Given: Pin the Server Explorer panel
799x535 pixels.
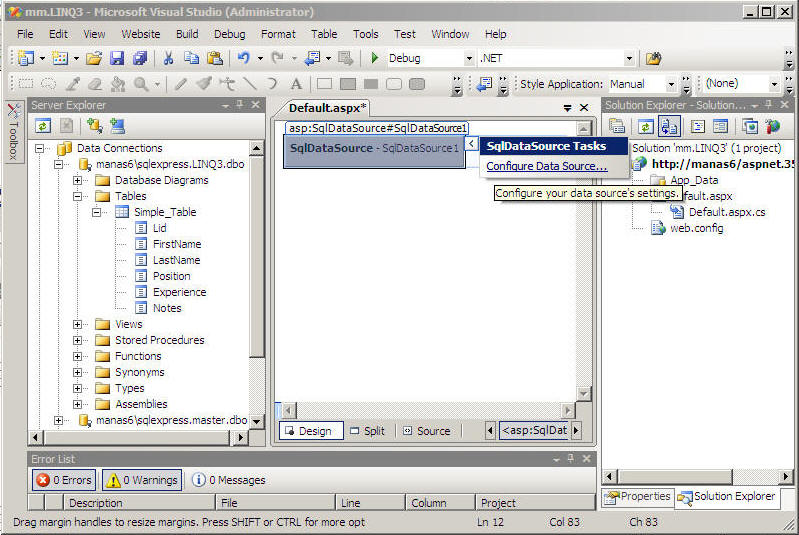Looking at the screenshot, I should pyautogui.click(x=240, y=104).
